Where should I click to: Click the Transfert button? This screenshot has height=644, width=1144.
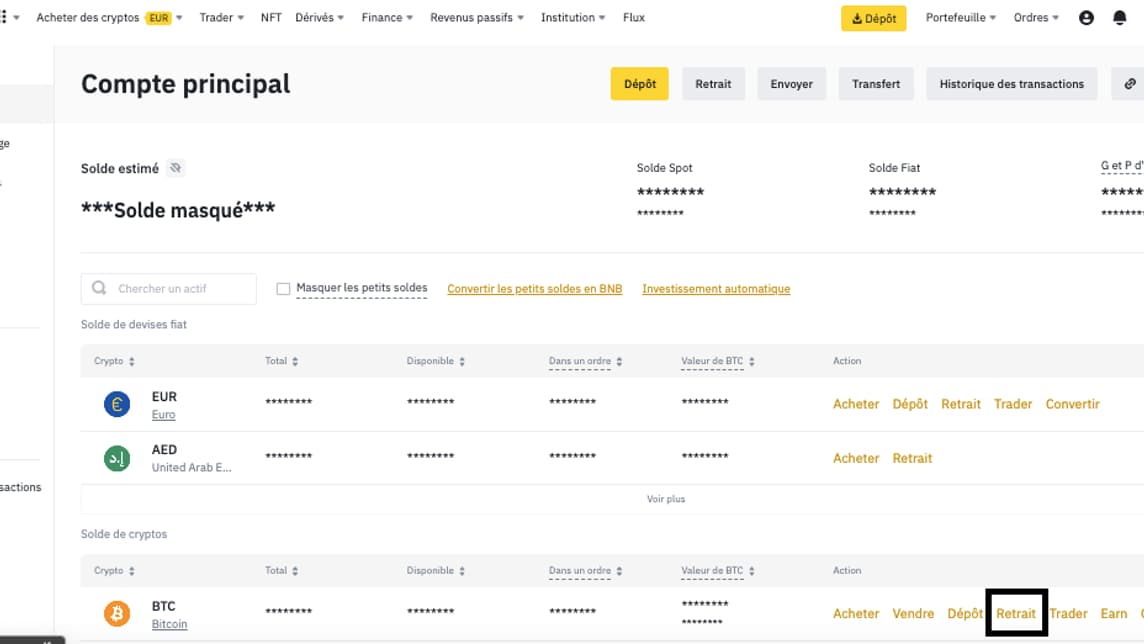pos(876,84)
